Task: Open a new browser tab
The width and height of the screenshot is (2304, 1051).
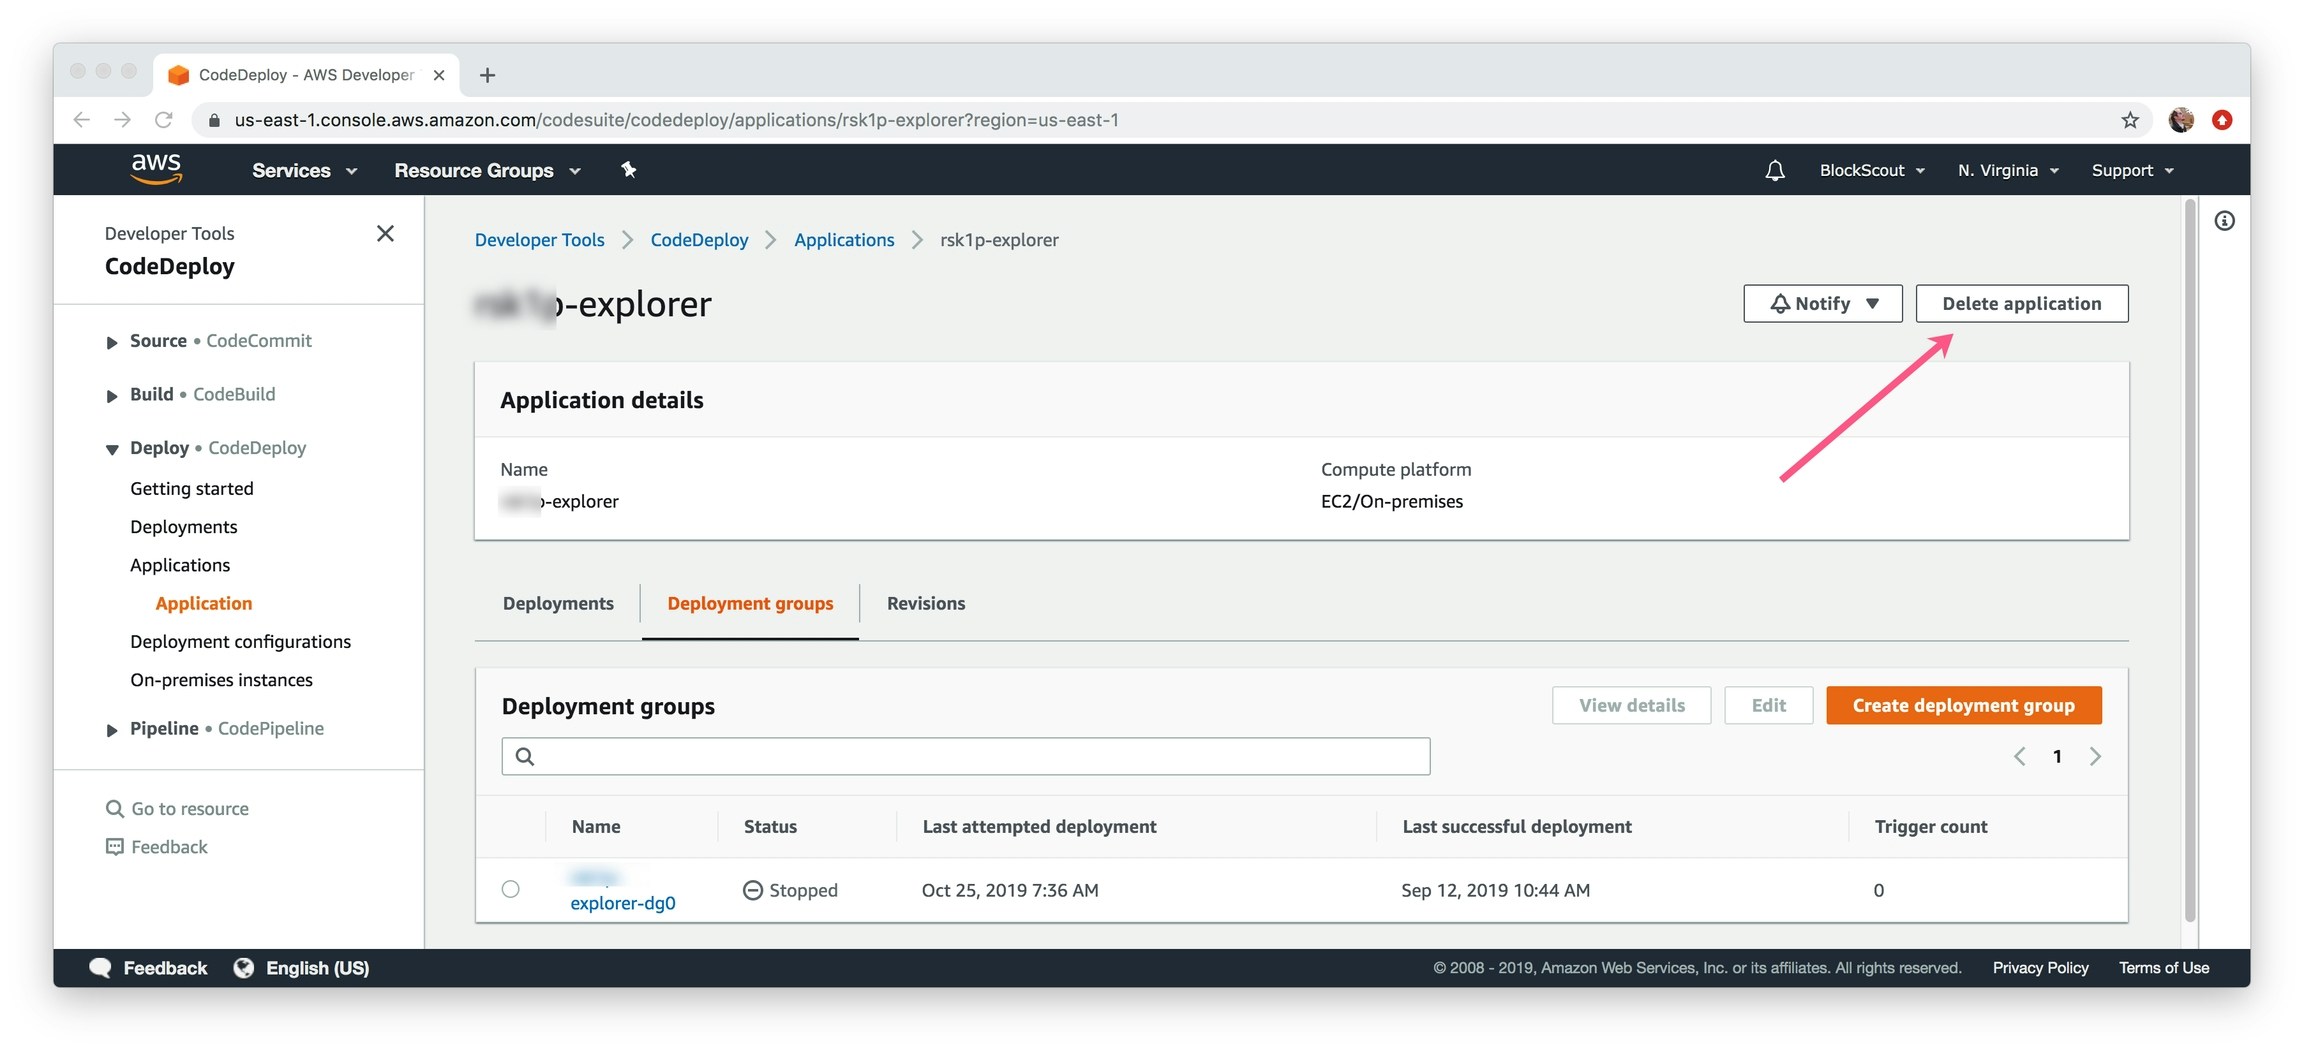Action: click(487, 75)
